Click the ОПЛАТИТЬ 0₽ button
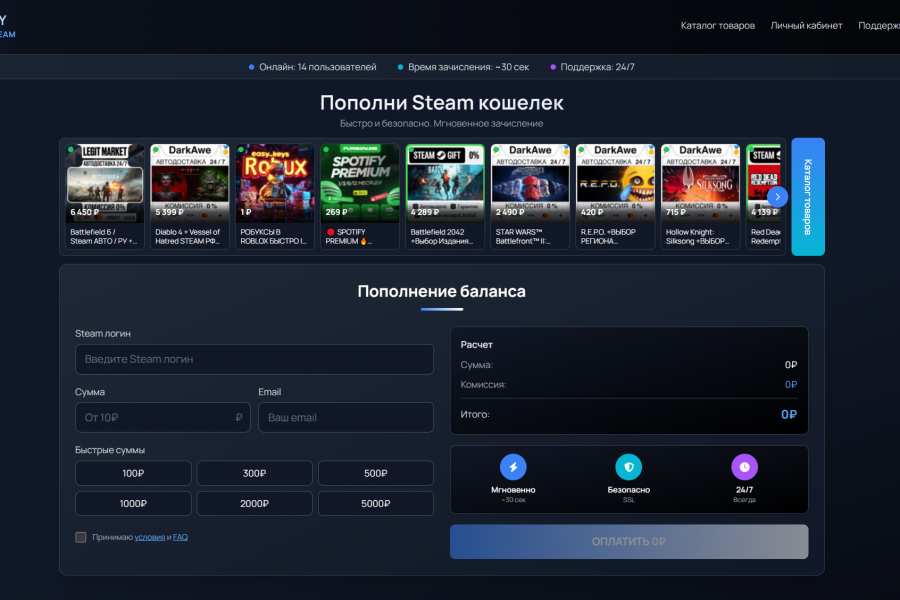The height and width of the screenshot is (600, 900). [629, 541]
